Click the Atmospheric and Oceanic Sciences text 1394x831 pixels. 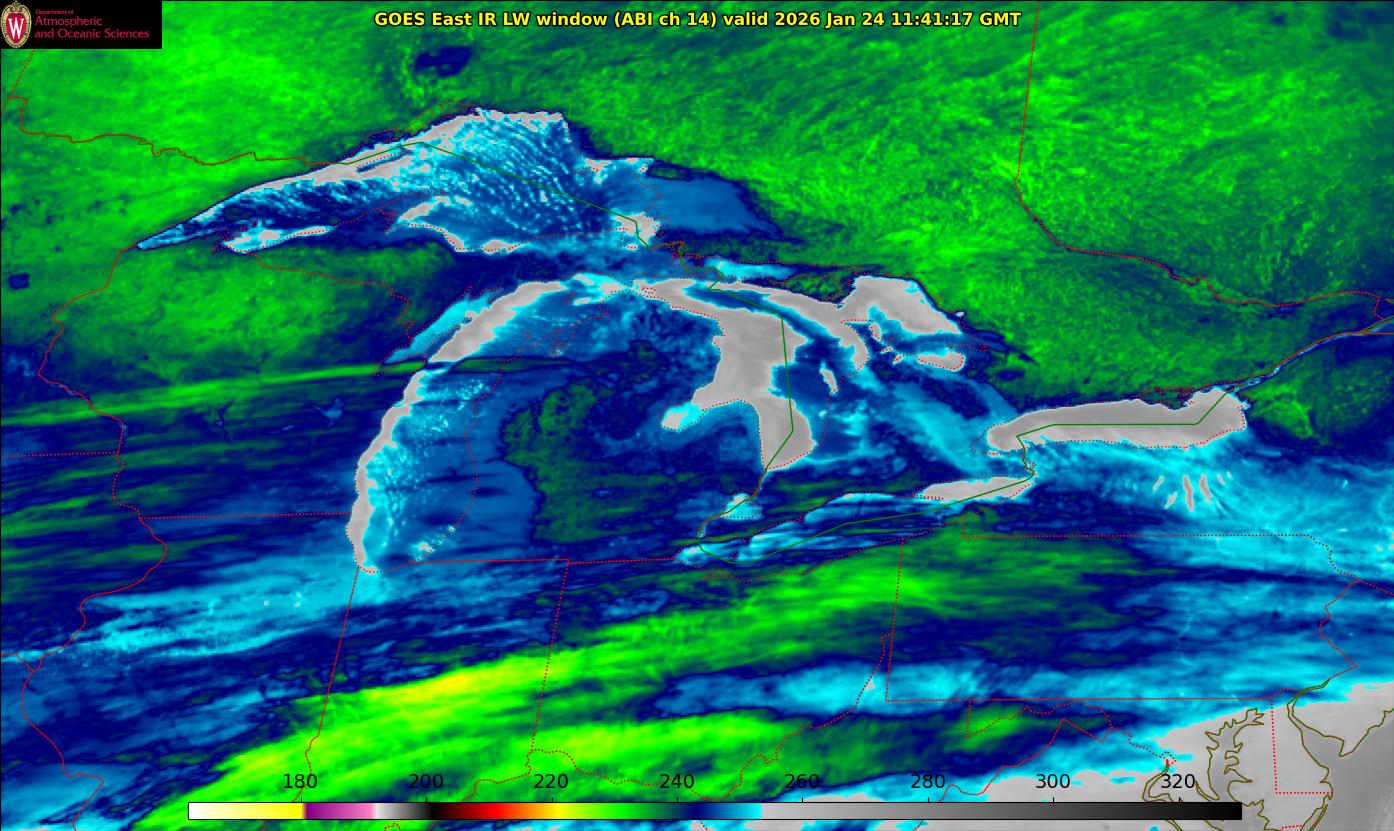pos(91,27)
